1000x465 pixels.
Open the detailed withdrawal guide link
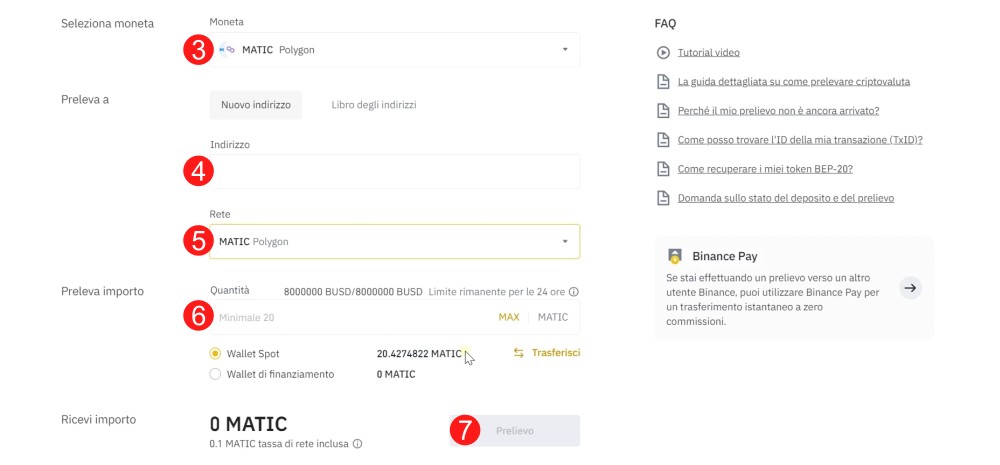click(x=793, y=81)
